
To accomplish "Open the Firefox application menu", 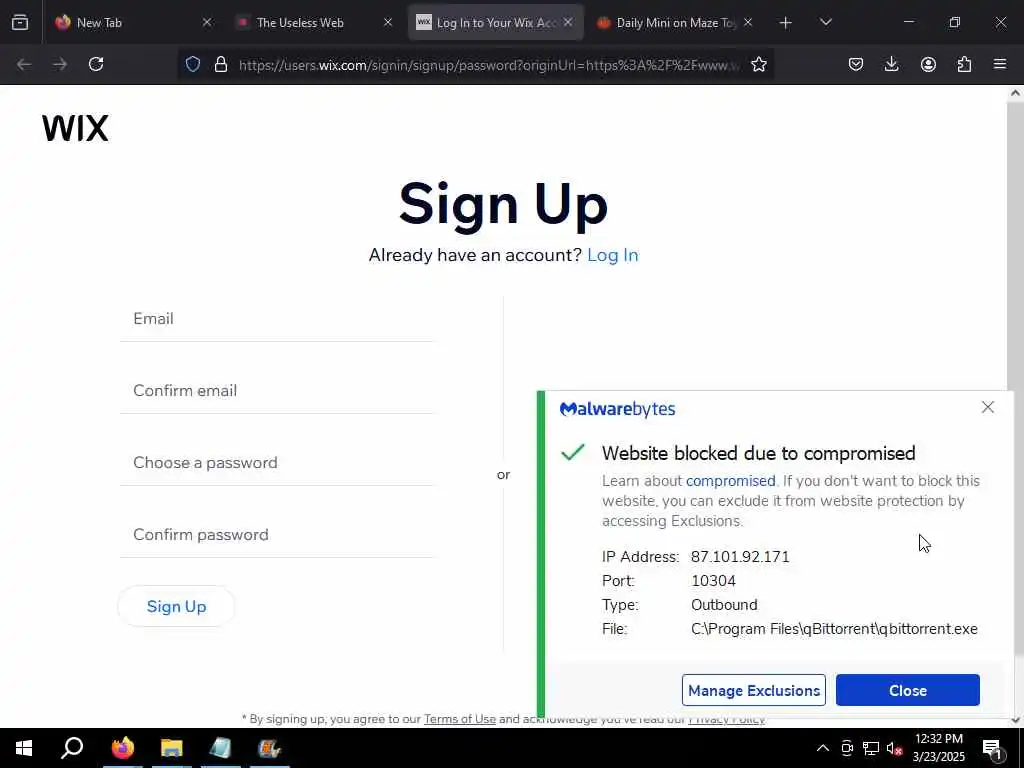I will tap(1000, 64).
